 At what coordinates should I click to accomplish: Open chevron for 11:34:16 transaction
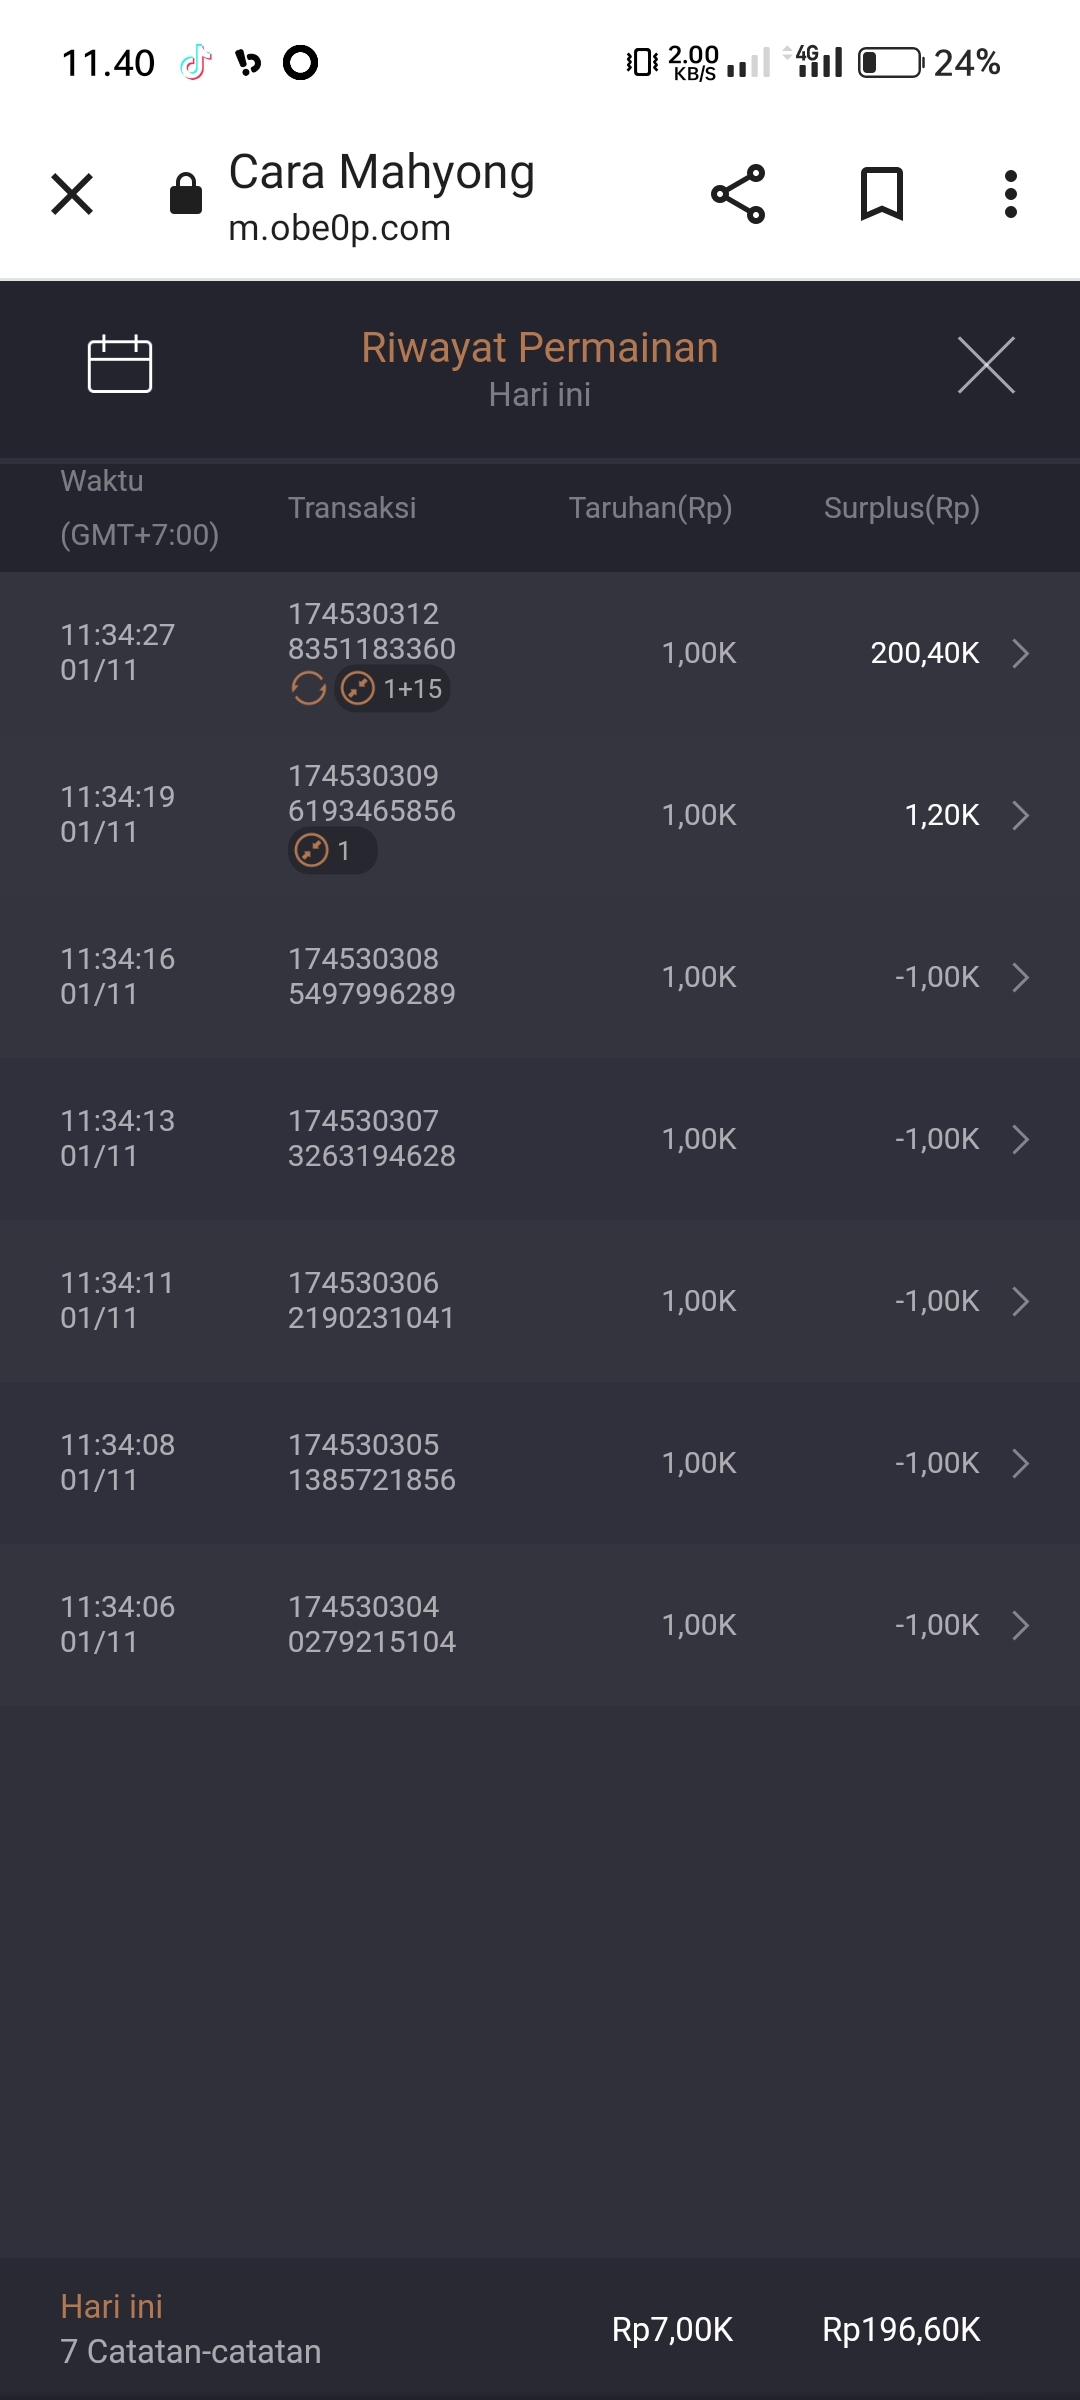pos(1019,977)
